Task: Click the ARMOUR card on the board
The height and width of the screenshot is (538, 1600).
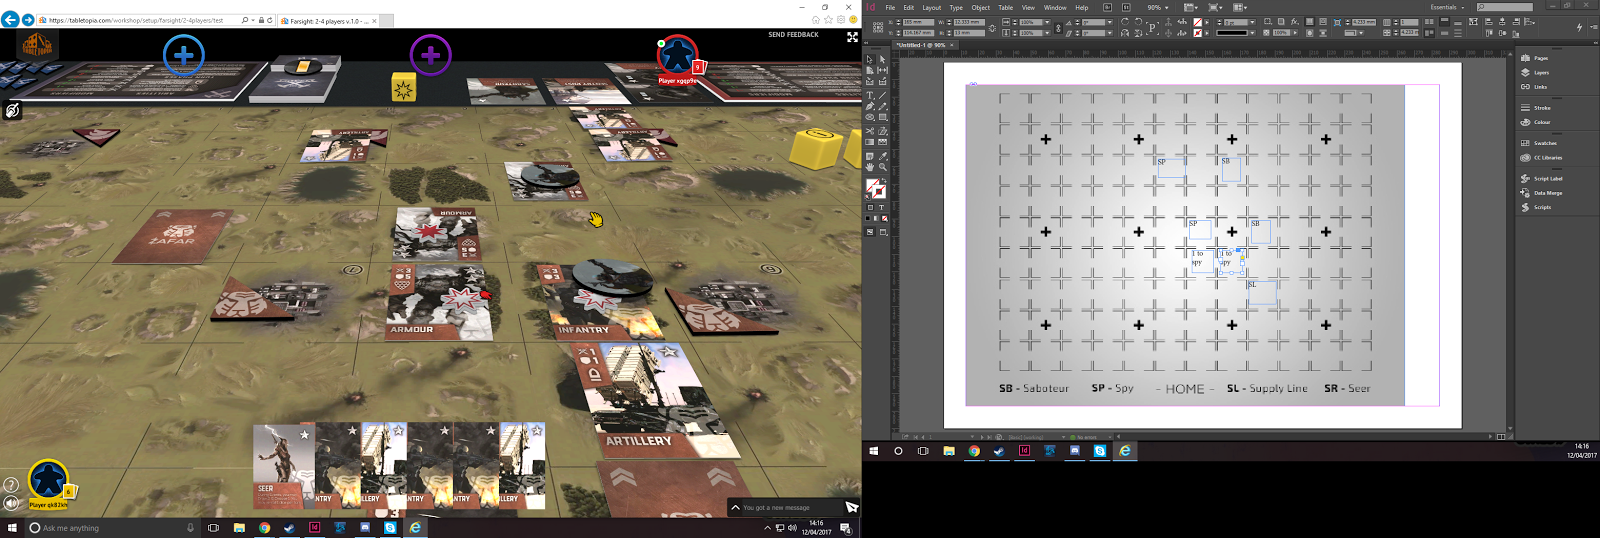Action: (x=440, y=303)
